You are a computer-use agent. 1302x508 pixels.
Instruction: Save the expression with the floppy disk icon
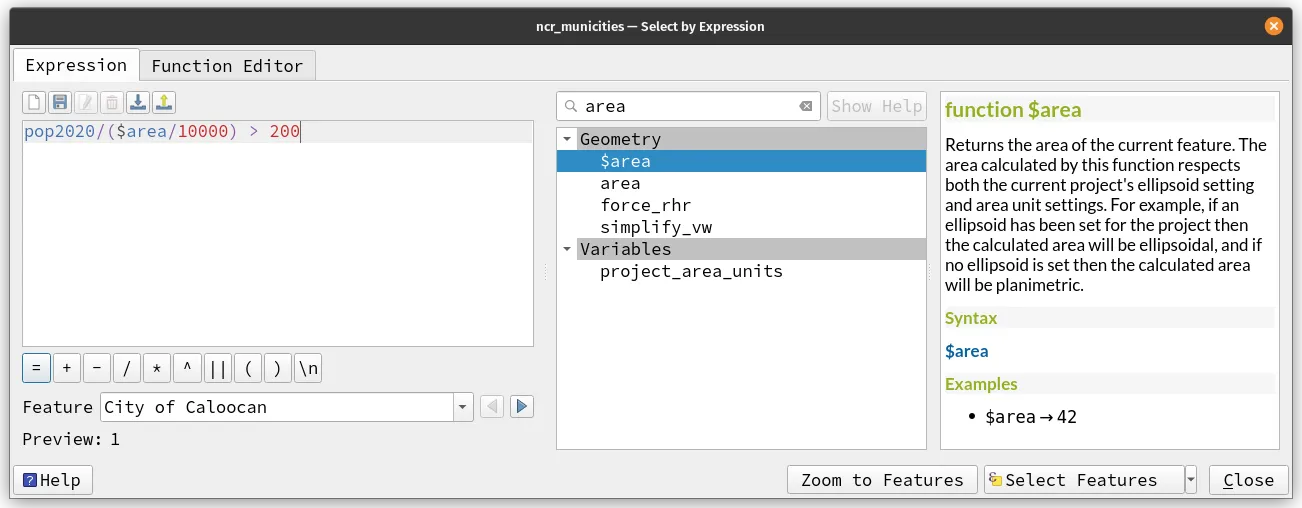tap(60, 102)
